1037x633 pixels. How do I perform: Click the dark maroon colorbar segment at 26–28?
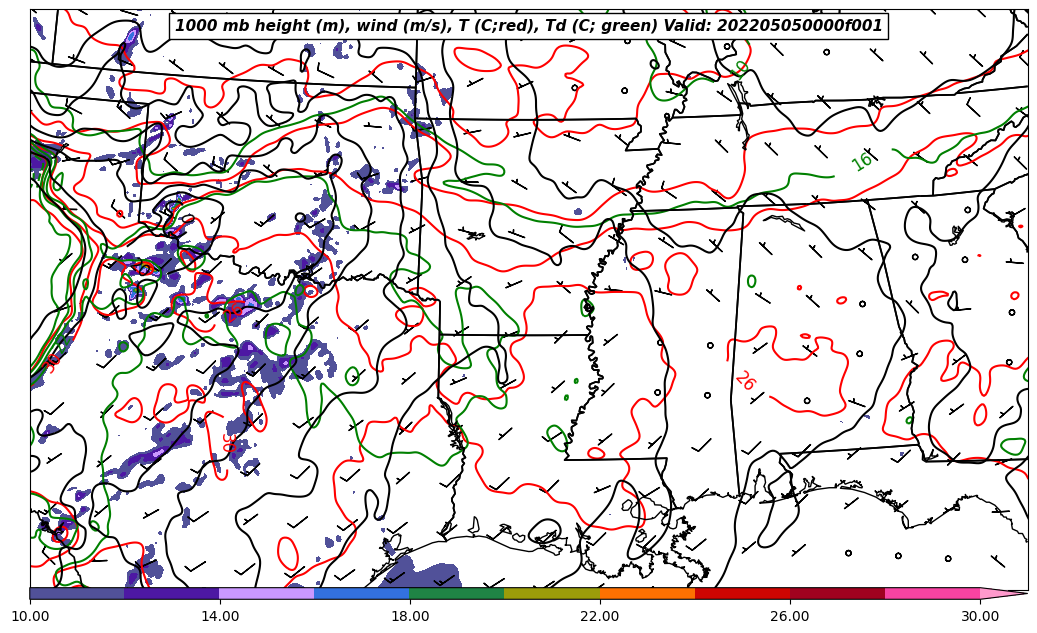click(x=837, y=593)
